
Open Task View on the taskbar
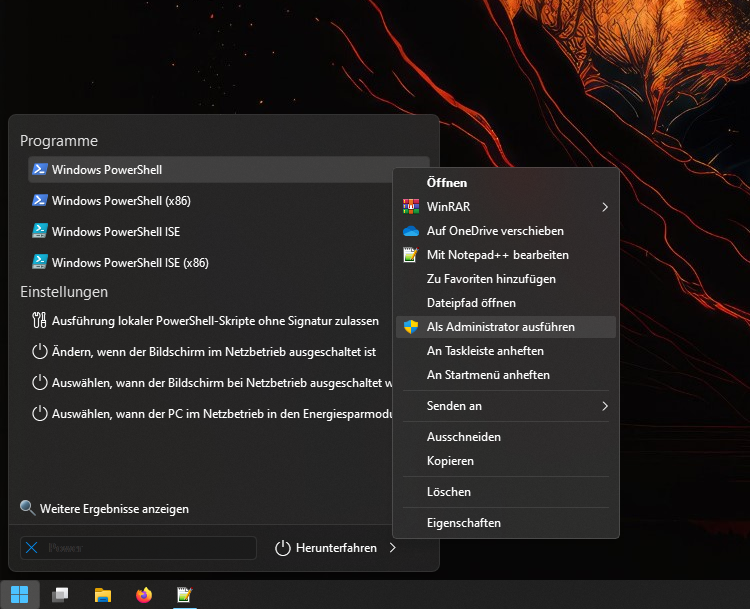pos(60,595)
